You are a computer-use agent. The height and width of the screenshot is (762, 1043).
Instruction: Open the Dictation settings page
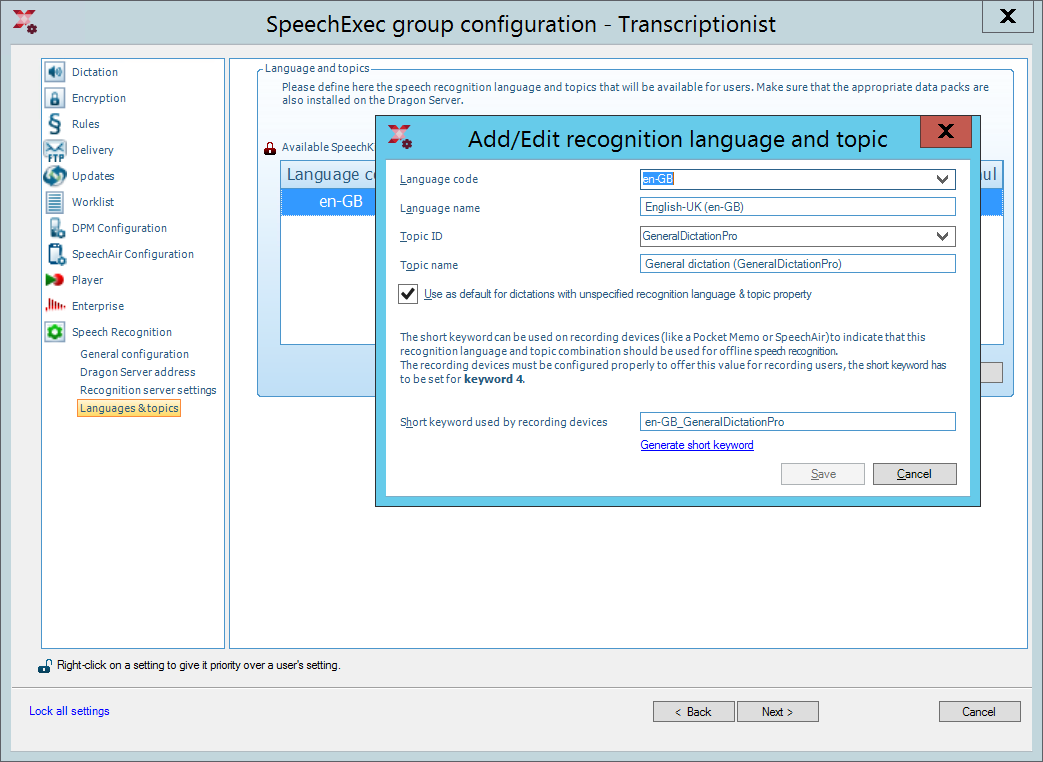[94, 72]
